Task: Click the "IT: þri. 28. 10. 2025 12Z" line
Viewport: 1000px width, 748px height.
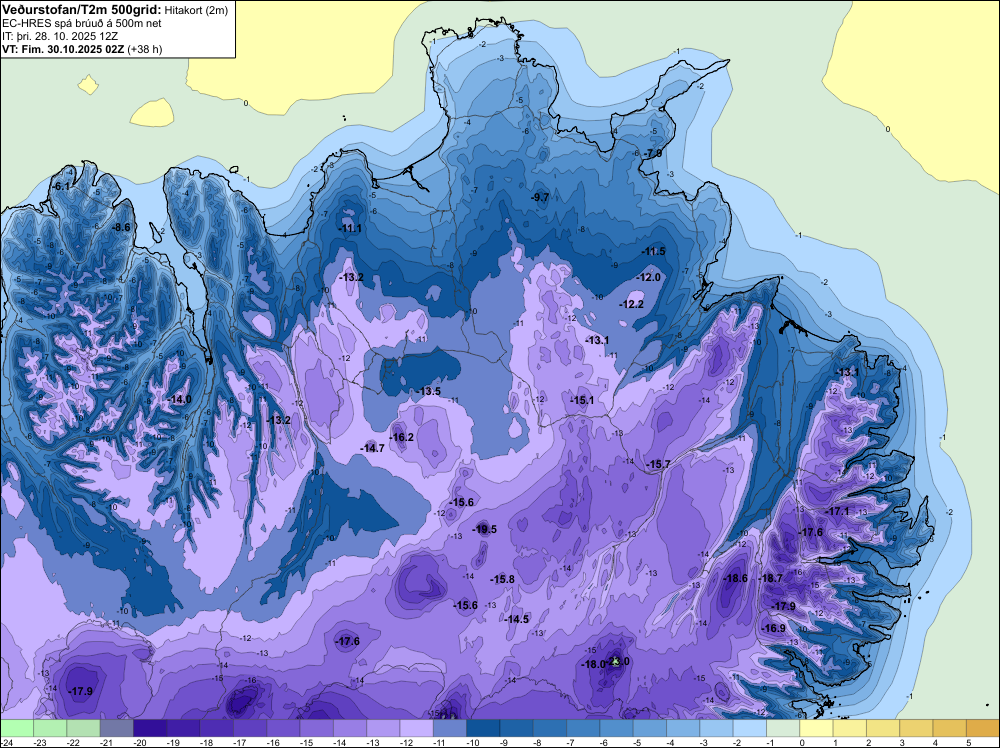Action: 60,36
